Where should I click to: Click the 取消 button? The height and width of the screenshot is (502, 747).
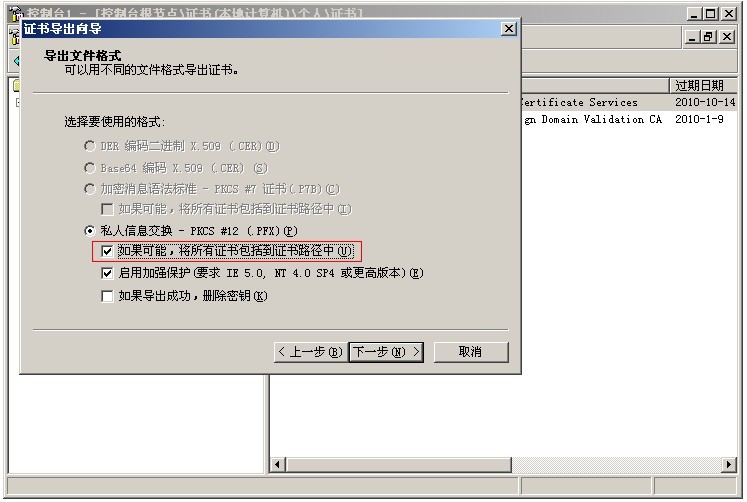(x=471, y=352)
